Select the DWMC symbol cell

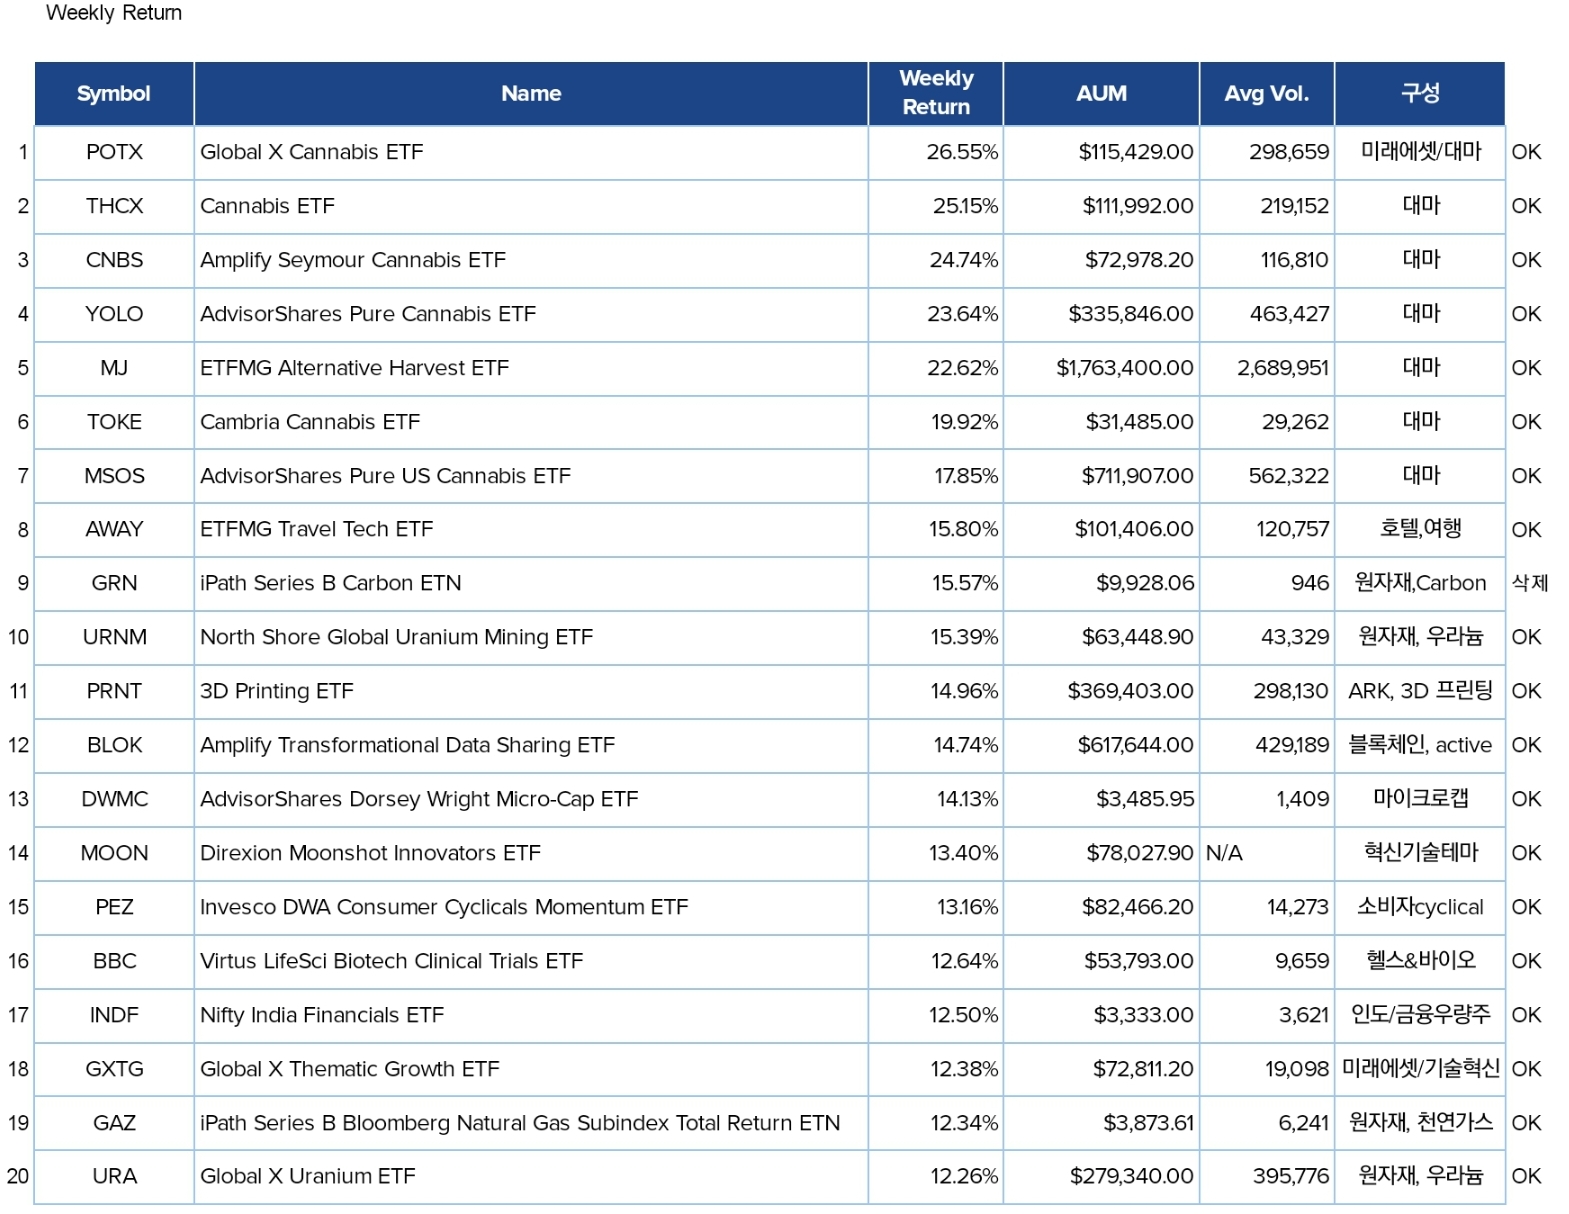point(114,799)
